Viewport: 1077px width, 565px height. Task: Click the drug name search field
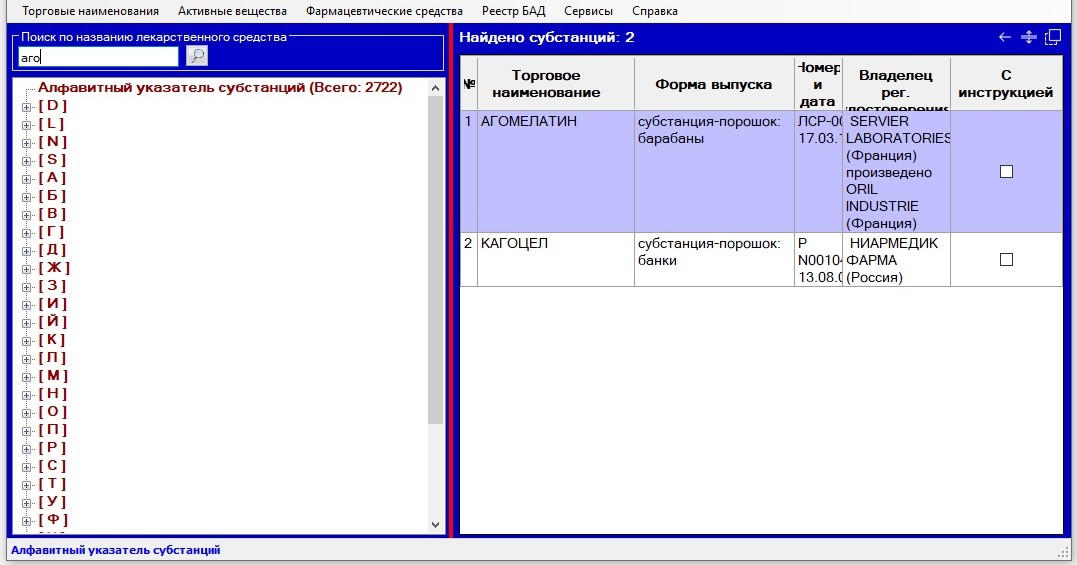click(98, 57)
